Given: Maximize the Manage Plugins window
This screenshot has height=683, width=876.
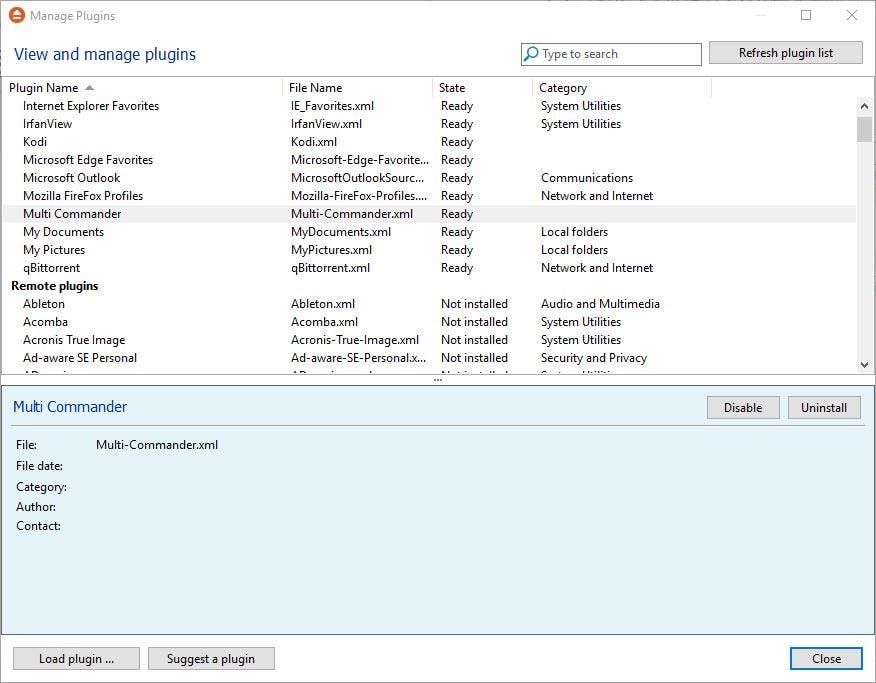Looking at the screenshot, I should pos(806,15).
